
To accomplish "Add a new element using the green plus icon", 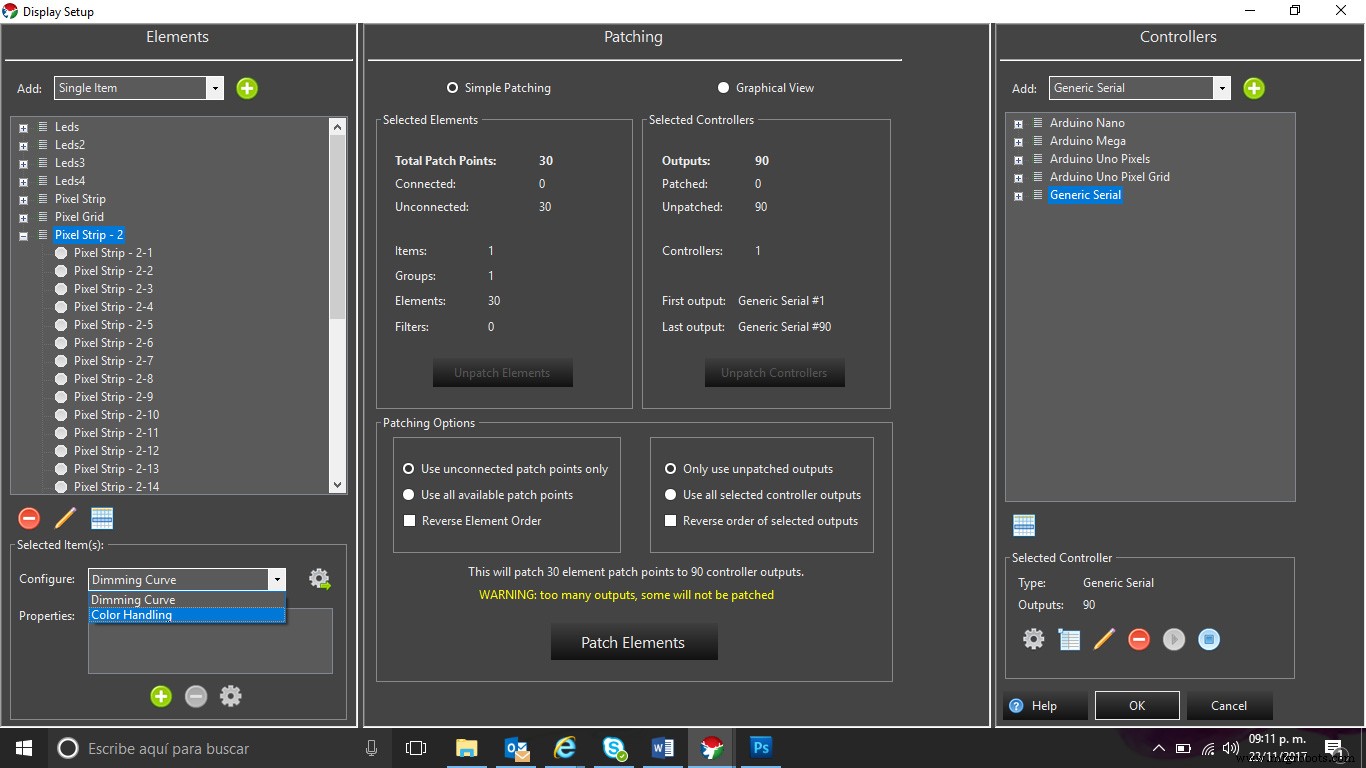I will pos(247,88).
